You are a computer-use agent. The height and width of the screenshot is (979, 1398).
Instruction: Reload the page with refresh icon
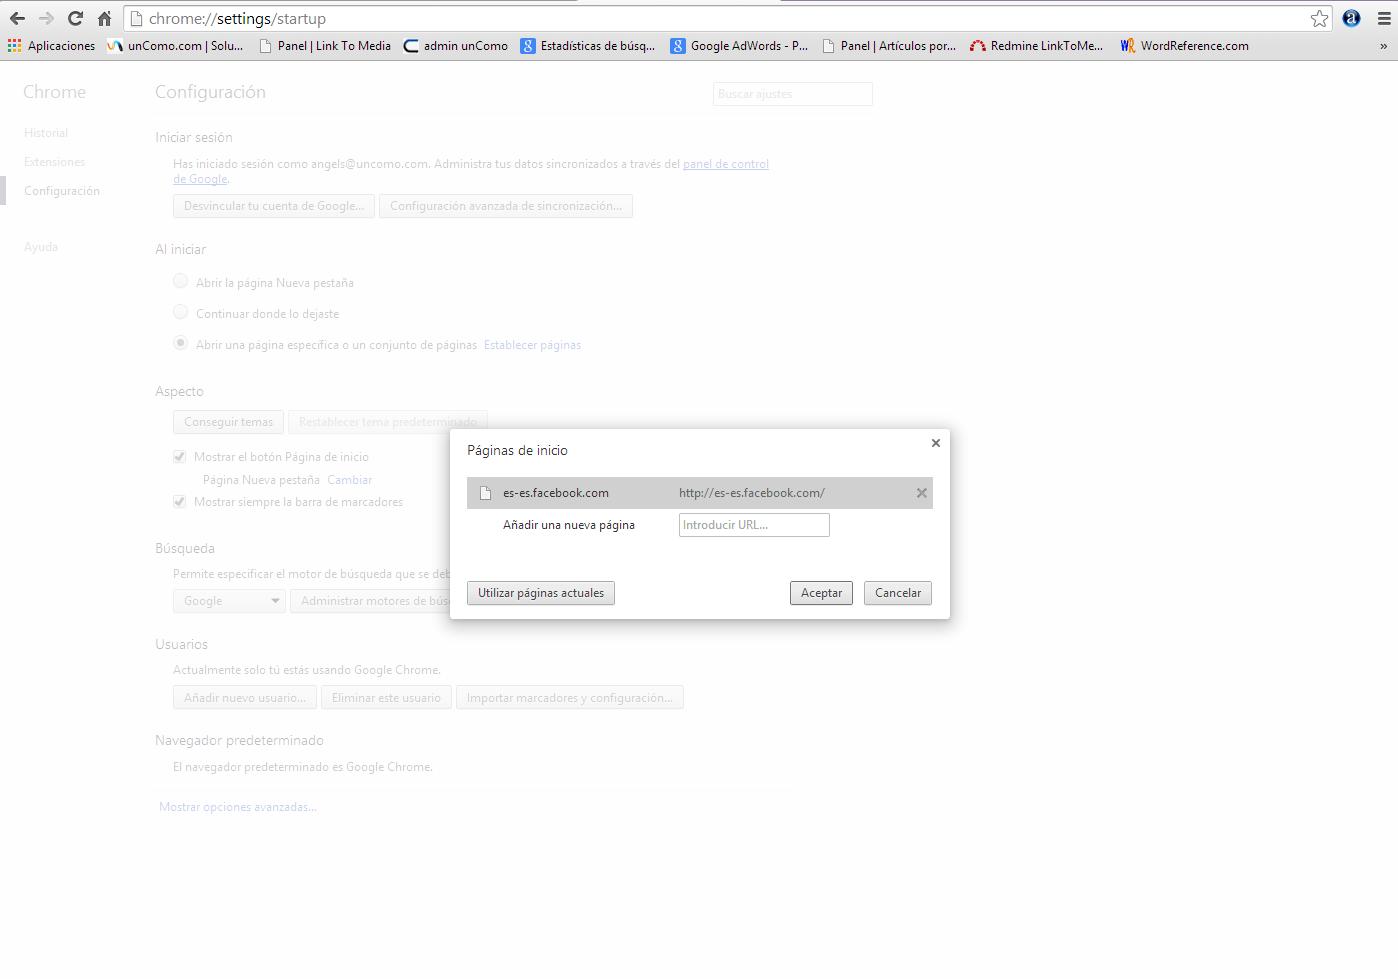75,18
